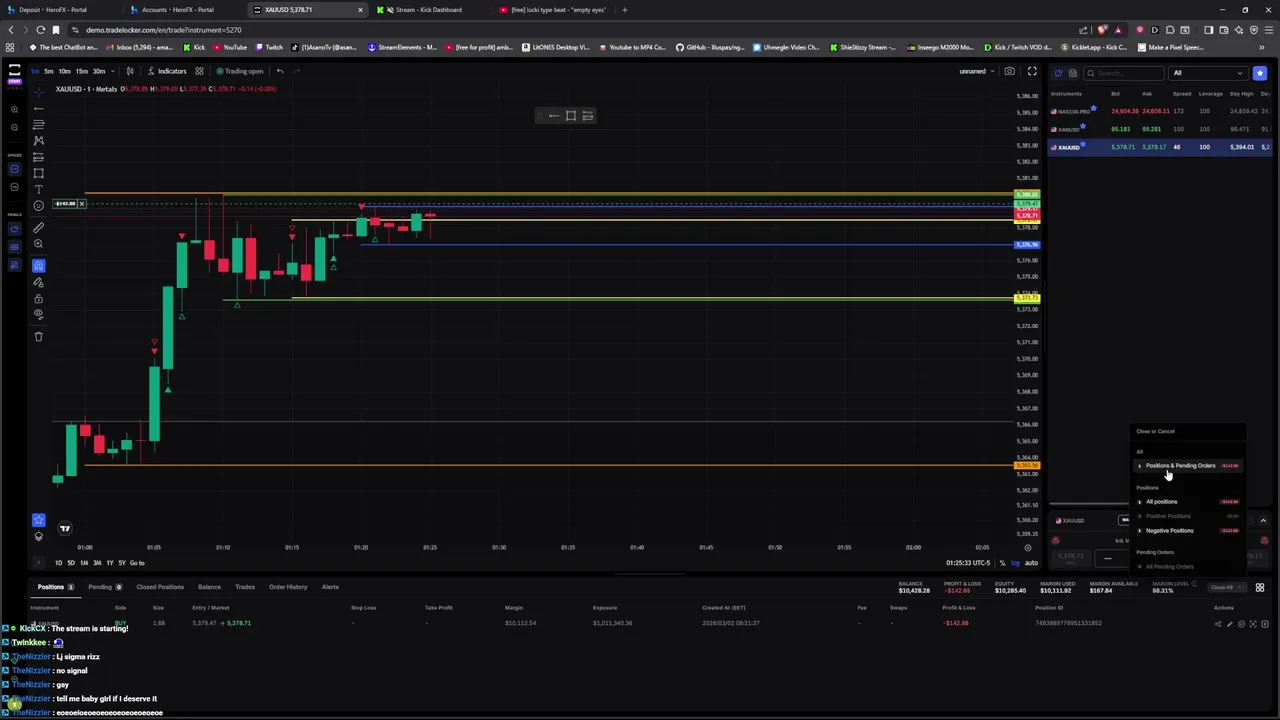Toggle auto scale on price axis
The image size is (1280, 720).
[x=1030, y=563]
